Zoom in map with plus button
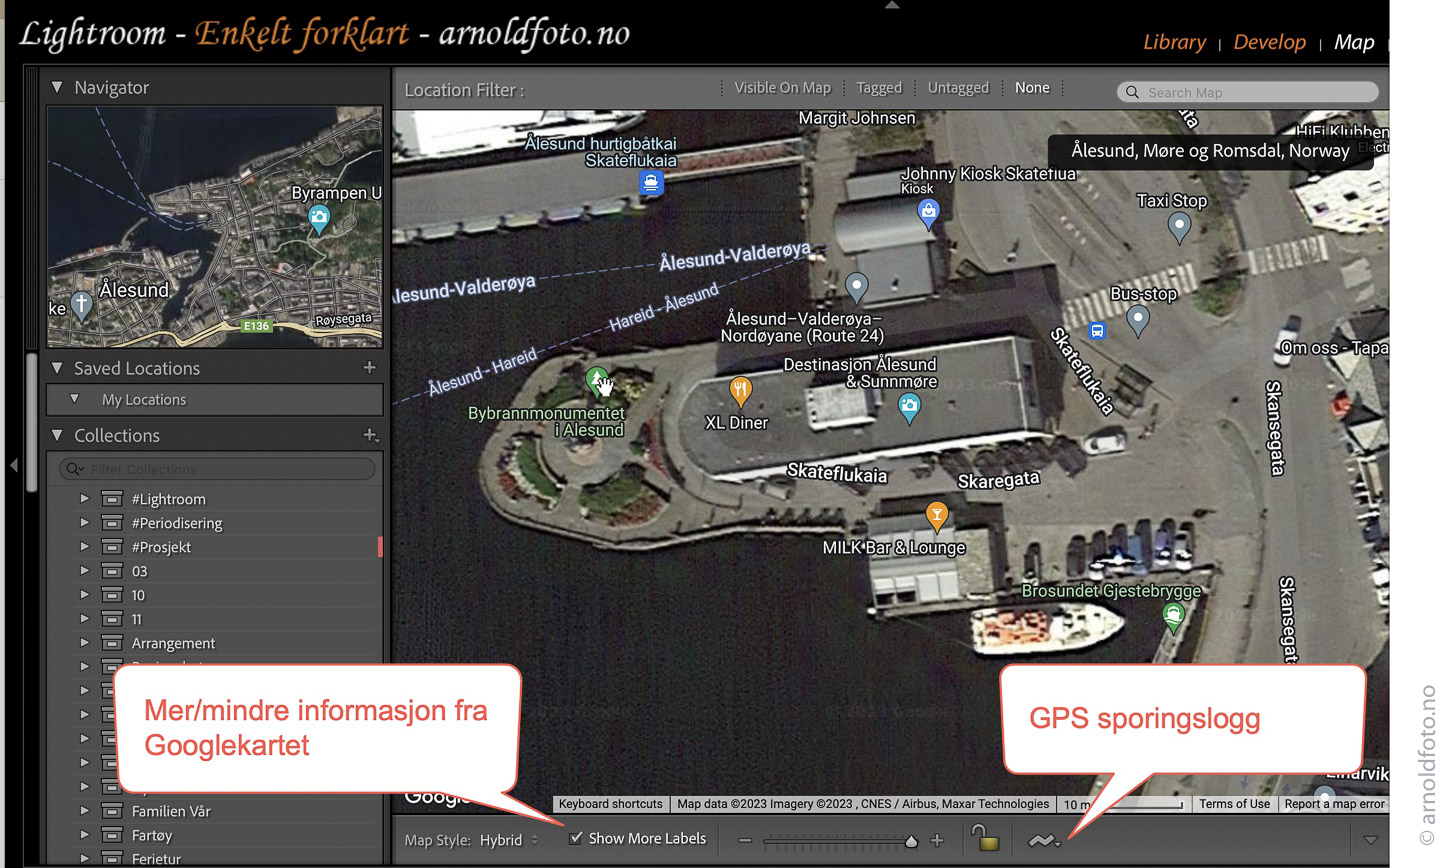 click(937, 840)
